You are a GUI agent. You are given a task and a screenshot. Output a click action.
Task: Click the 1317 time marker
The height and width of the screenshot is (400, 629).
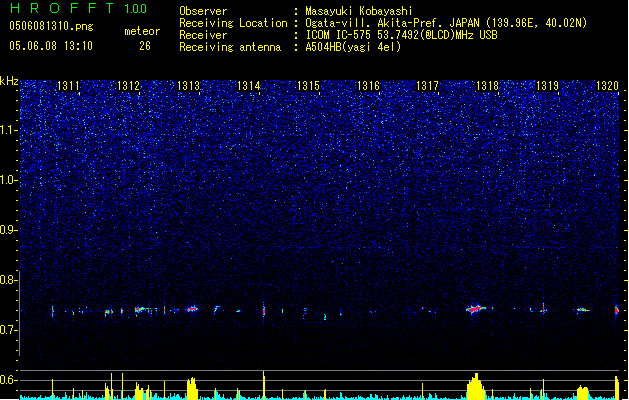click(x=428, y=86)
